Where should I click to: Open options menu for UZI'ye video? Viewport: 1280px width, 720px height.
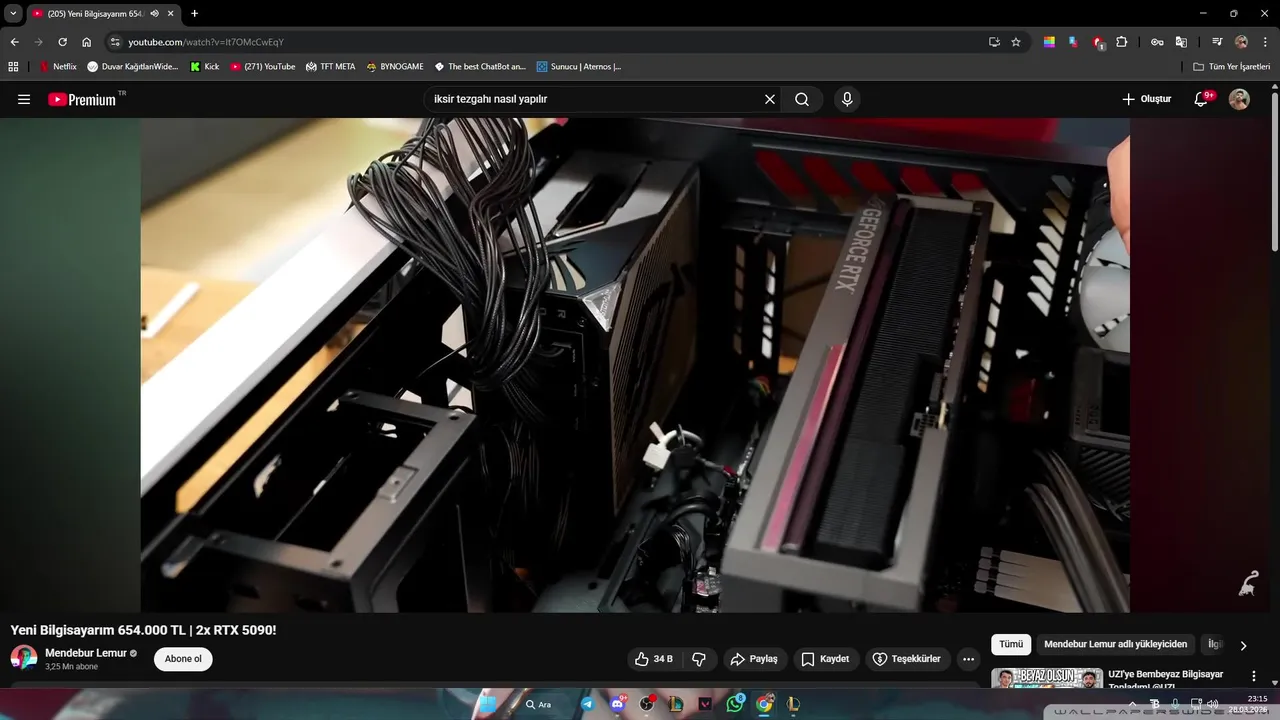(x=1254, y=677)
